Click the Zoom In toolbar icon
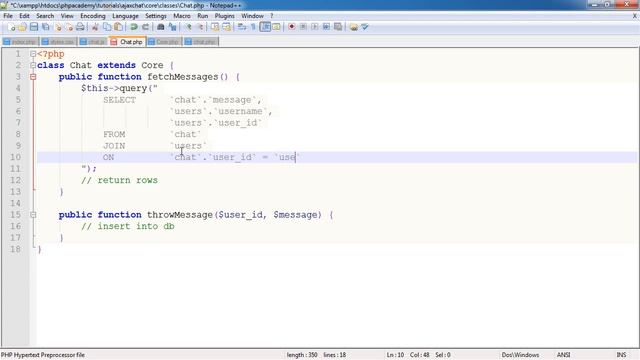 pos(188,27)
